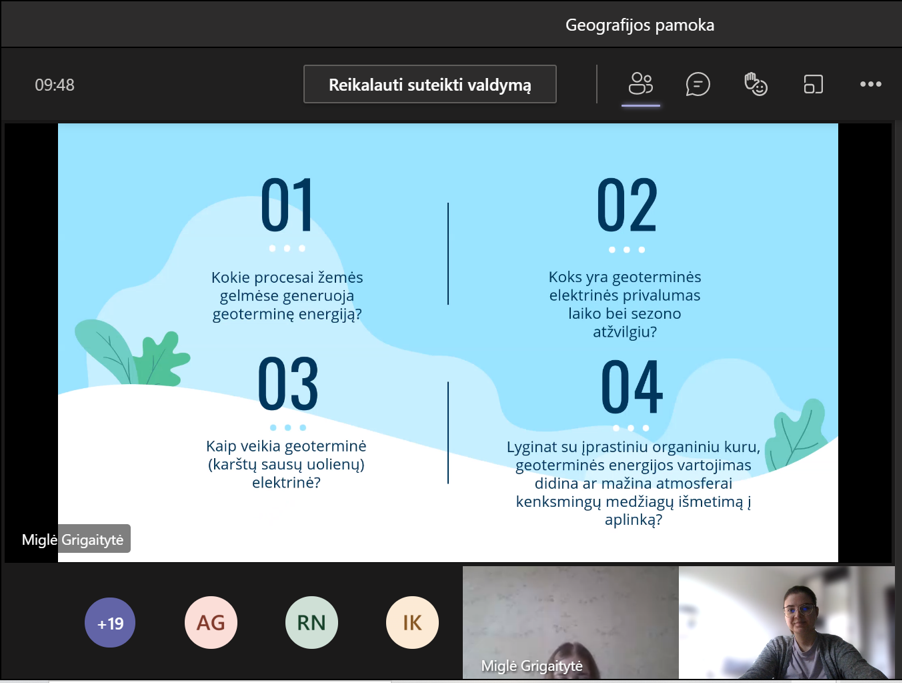
Task: Open the raise hand reactions icon
Action: click(x=755, y=84)
